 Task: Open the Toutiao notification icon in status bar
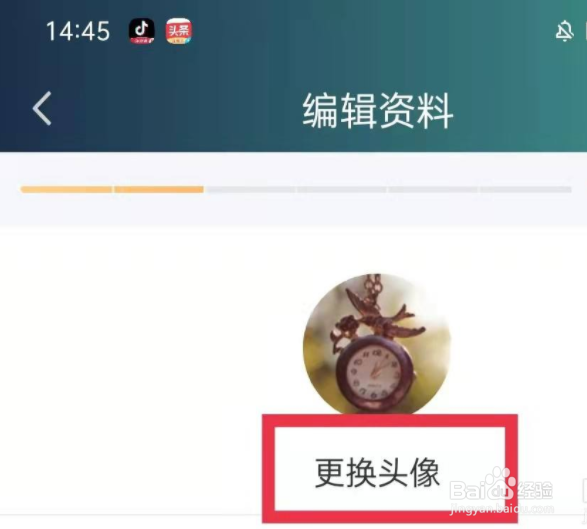point(179,31)
